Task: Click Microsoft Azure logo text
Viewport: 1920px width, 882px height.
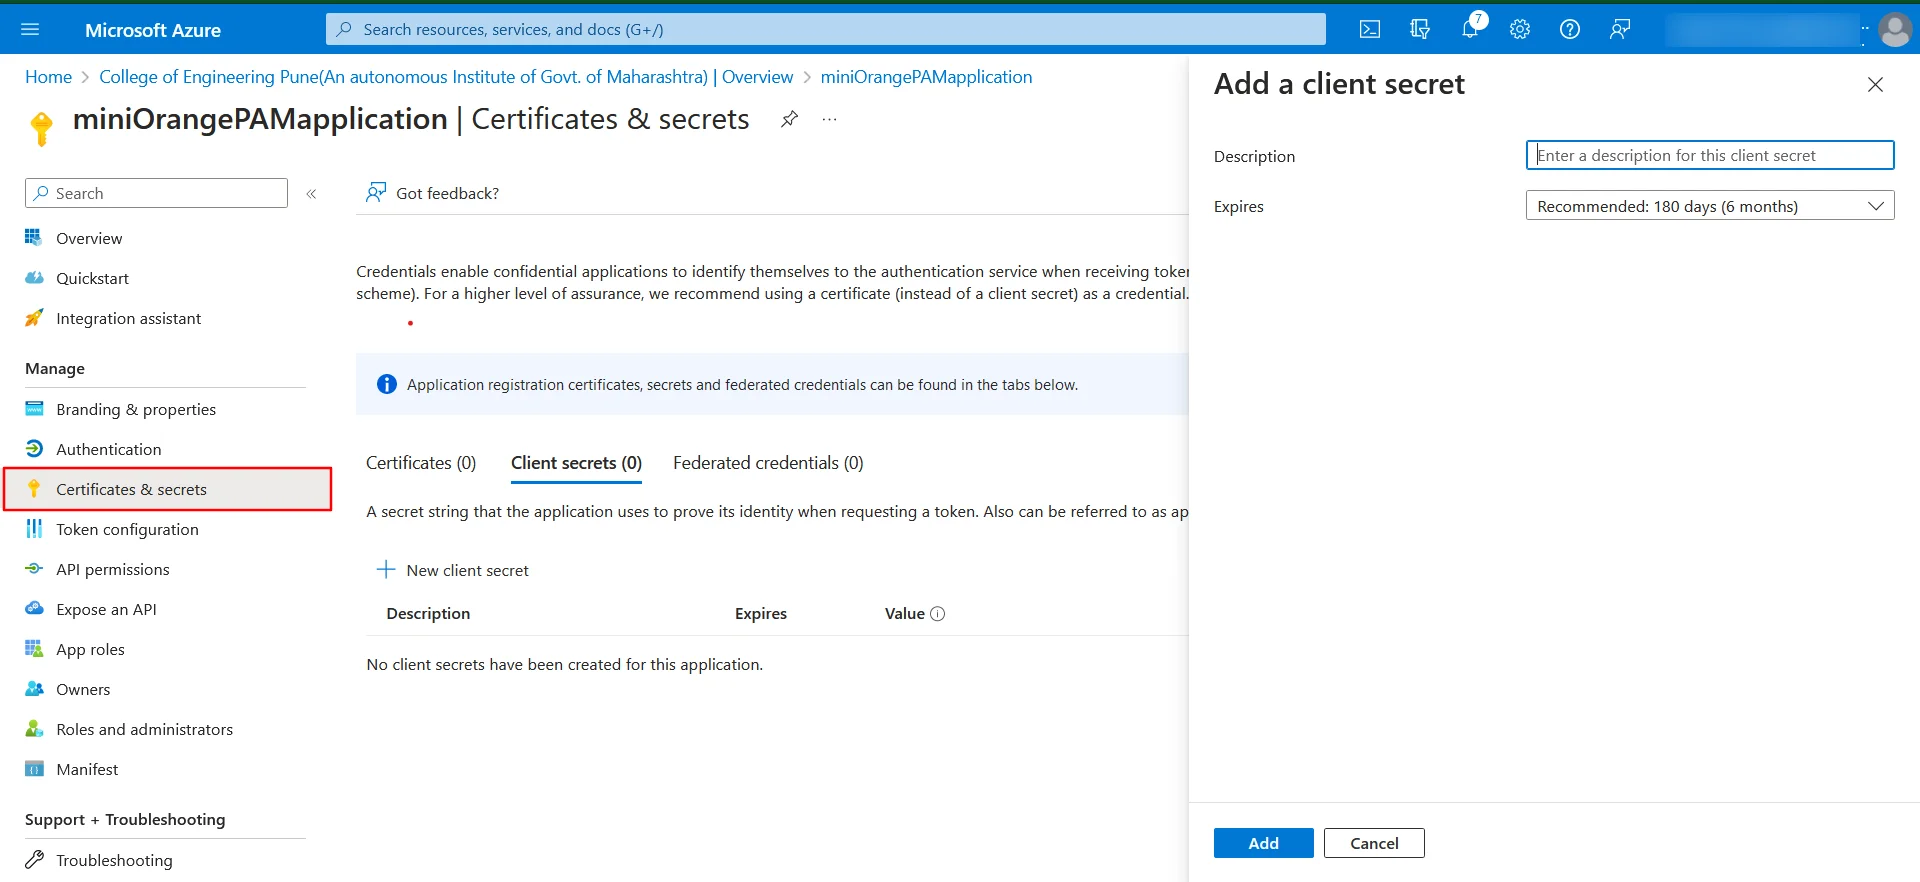Action: (153, 30)
